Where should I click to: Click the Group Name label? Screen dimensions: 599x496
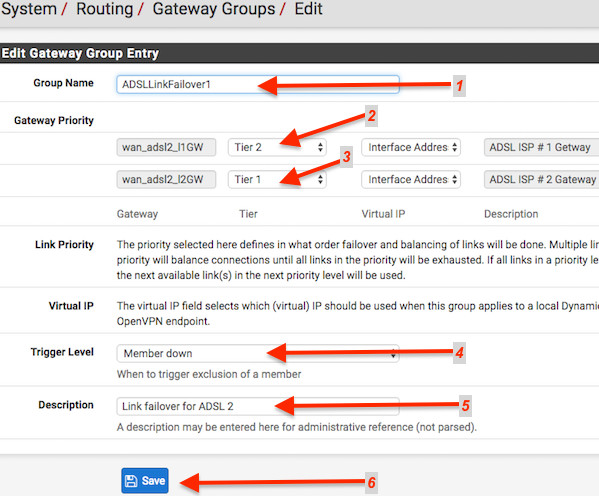tap(63, 83)
